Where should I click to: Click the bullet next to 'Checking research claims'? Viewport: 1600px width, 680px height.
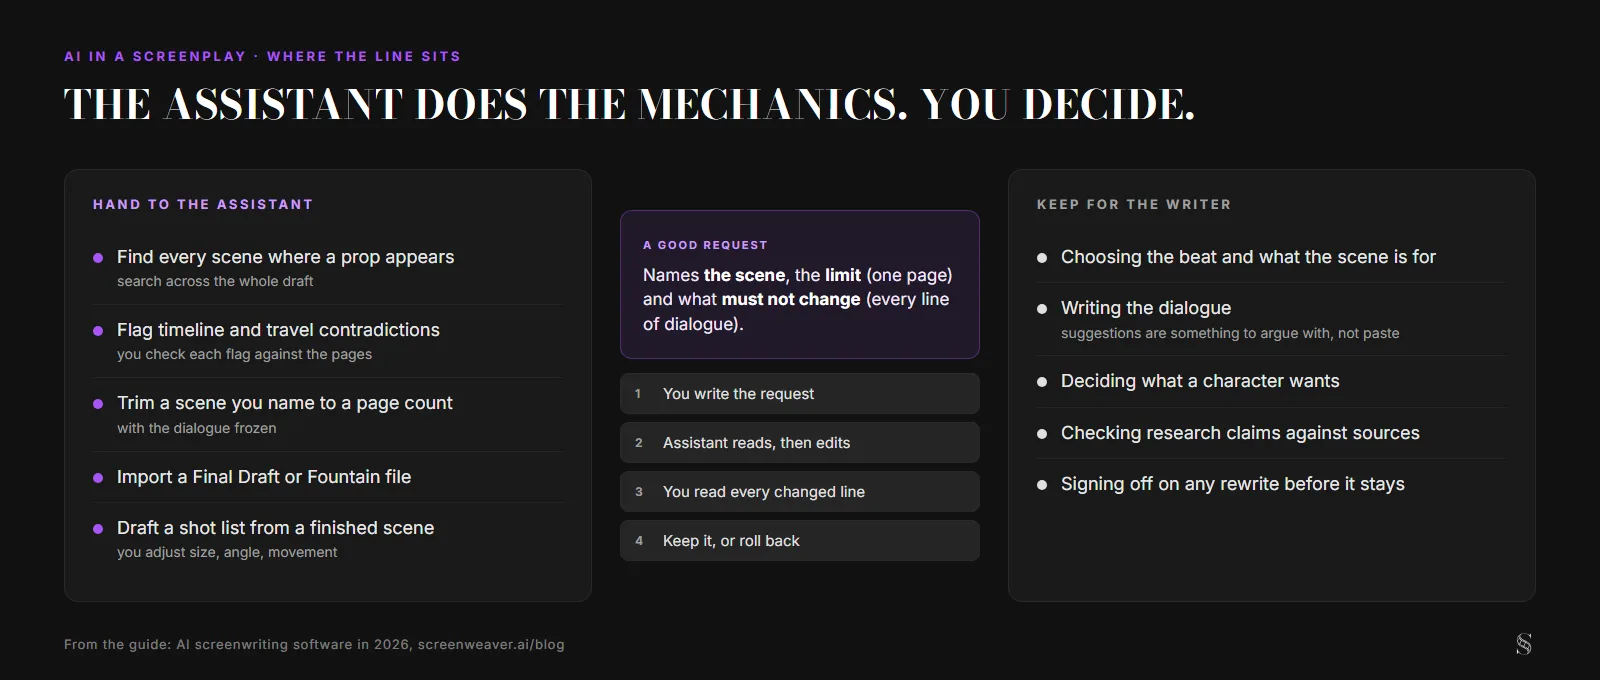1042,434
